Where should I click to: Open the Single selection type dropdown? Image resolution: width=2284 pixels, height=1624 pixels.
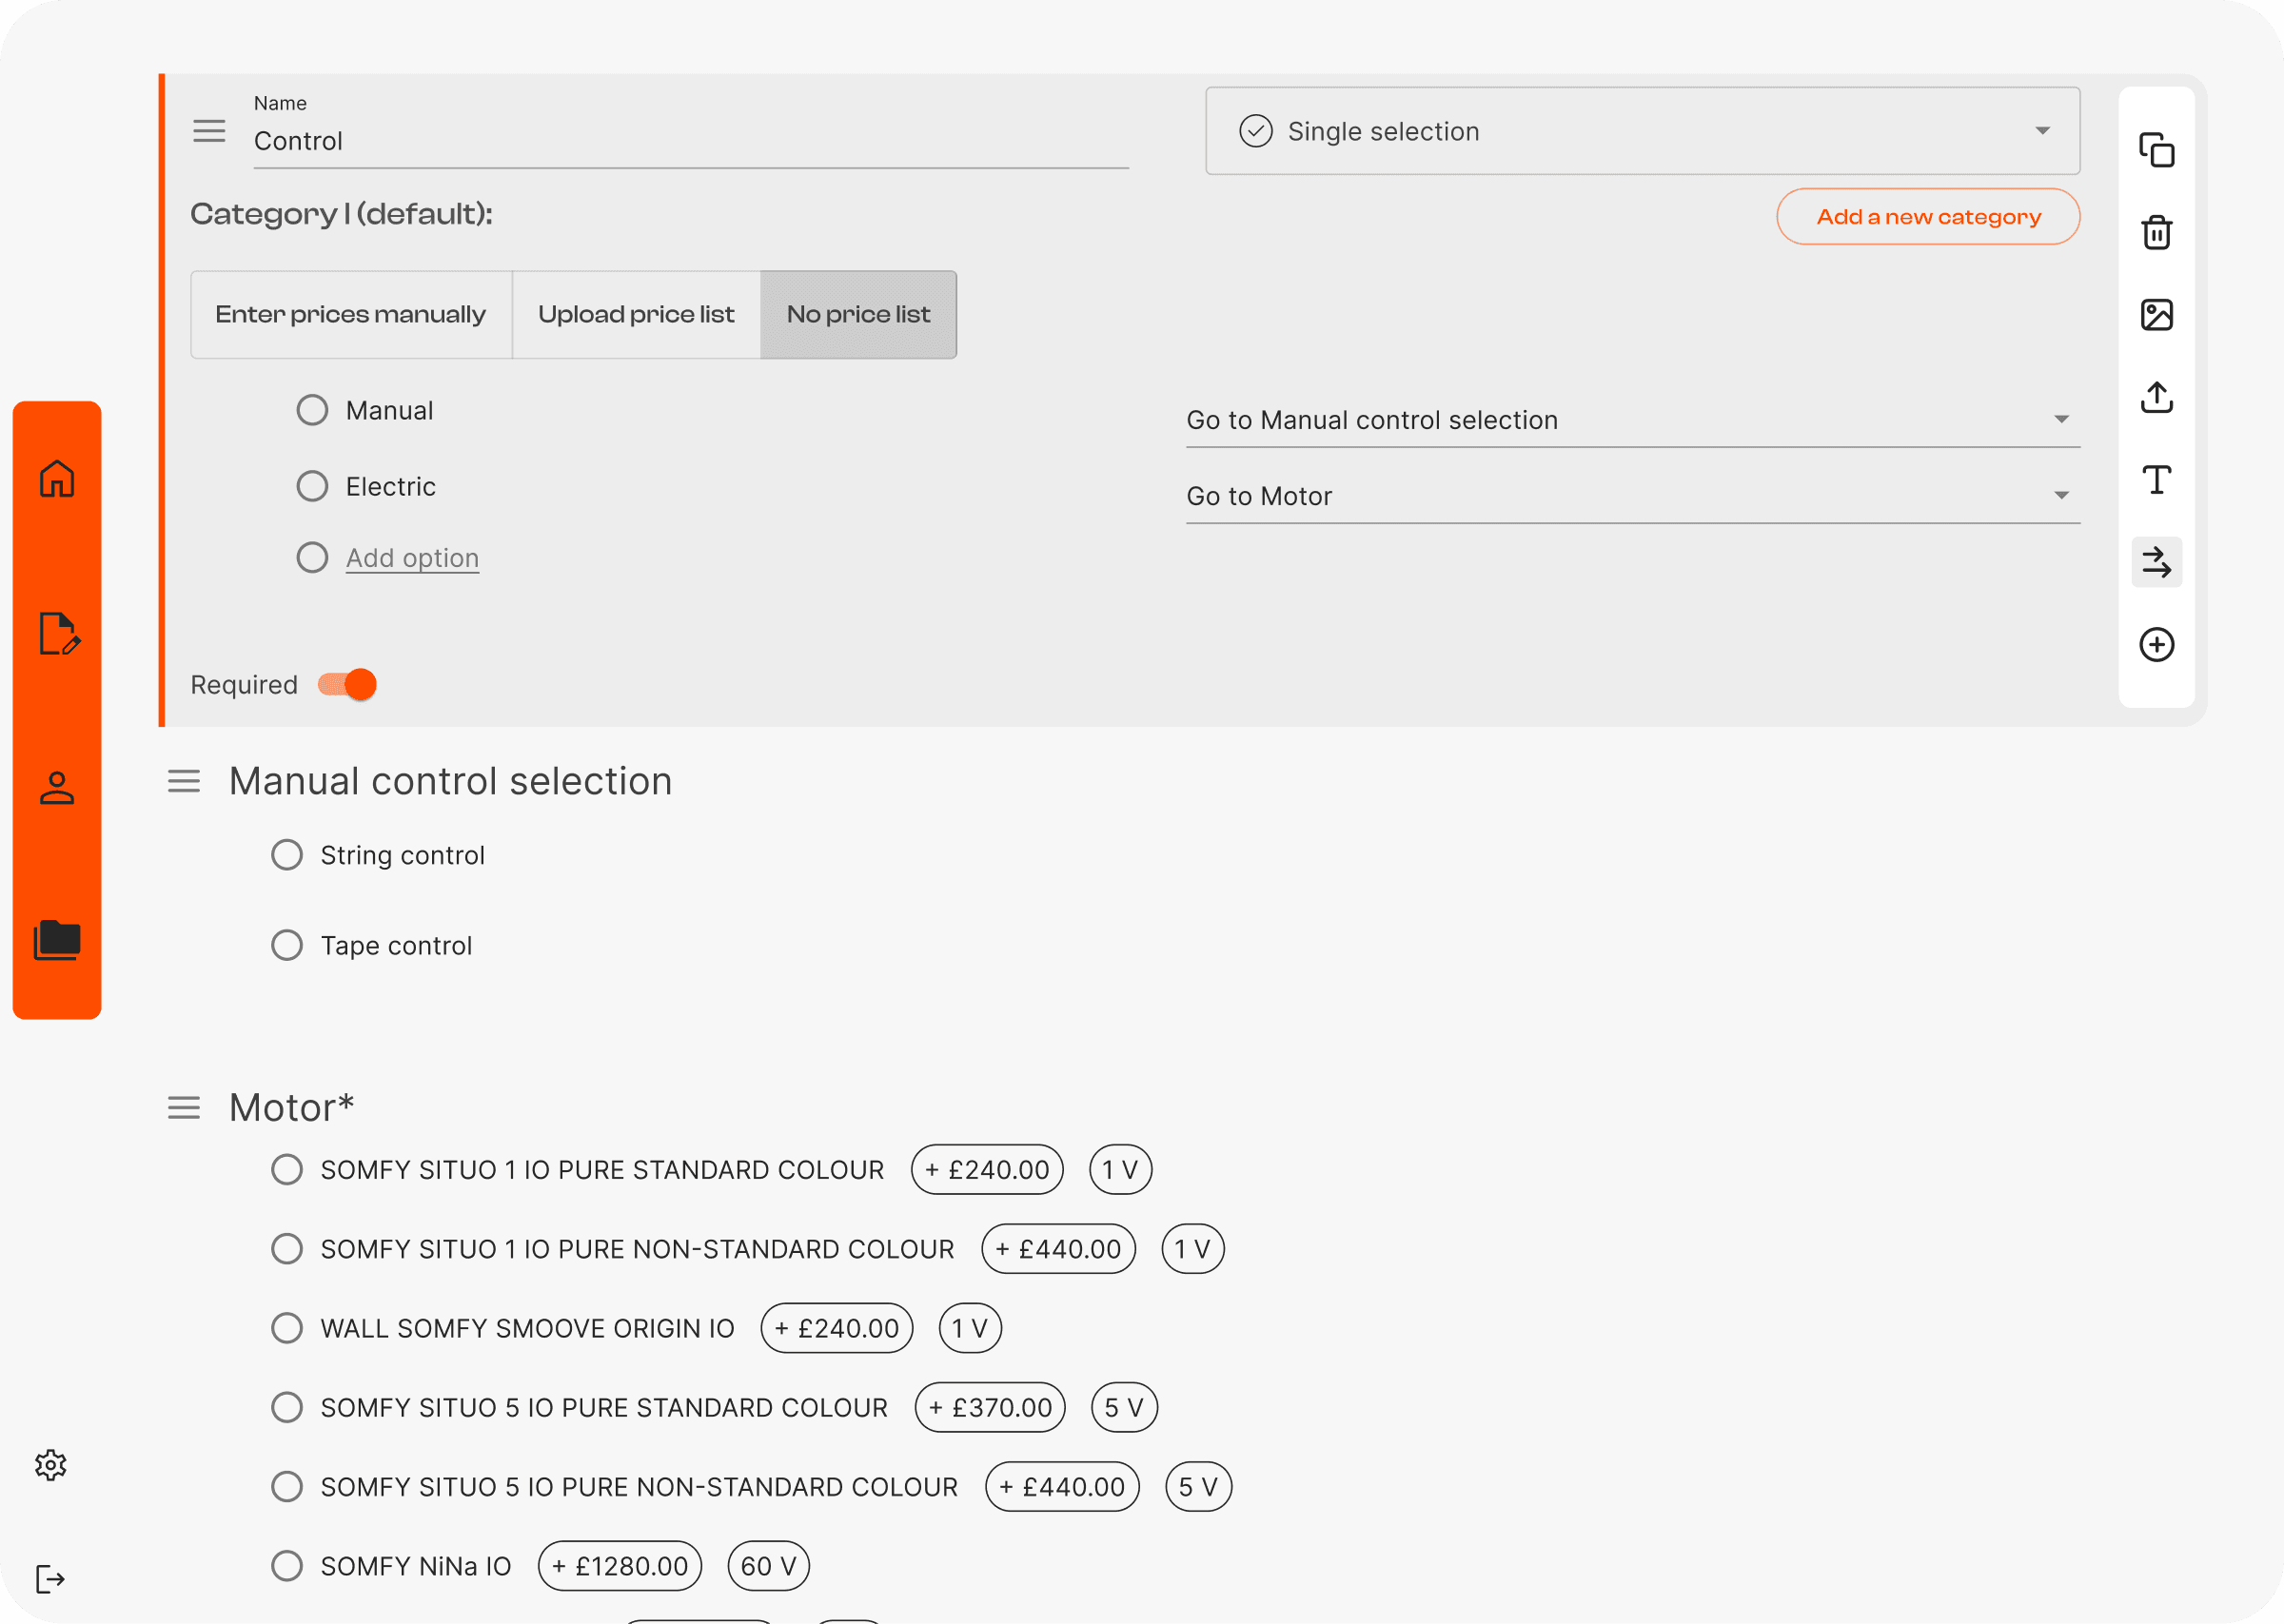tap(1641, 131)
